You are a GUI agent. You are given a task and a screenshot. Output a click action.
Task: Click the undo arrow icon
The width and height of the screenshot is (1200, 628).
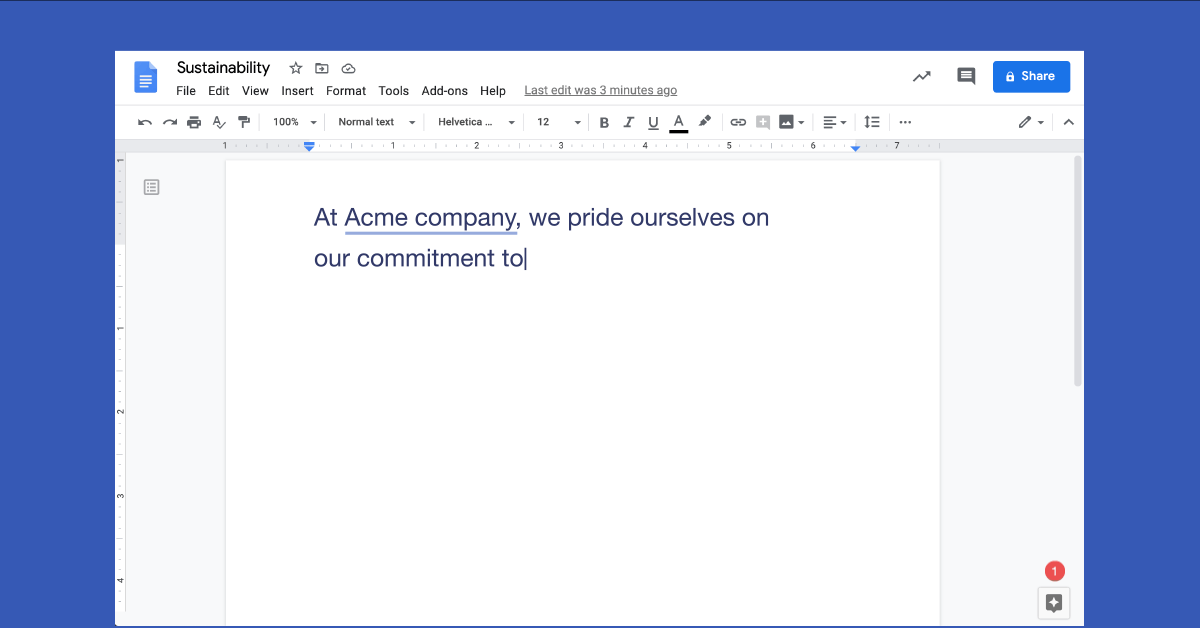click(x=145, y=122)
